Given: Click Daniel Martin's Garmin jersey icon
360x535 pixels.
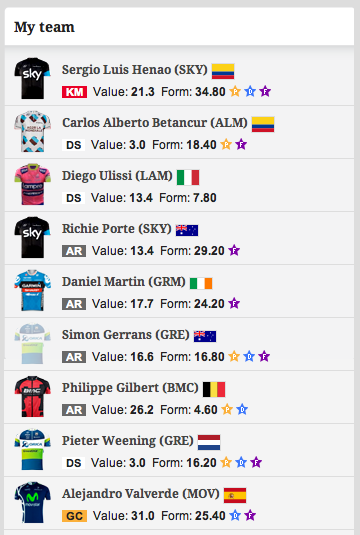Looking at the screenshot, I should pos(32,290).
